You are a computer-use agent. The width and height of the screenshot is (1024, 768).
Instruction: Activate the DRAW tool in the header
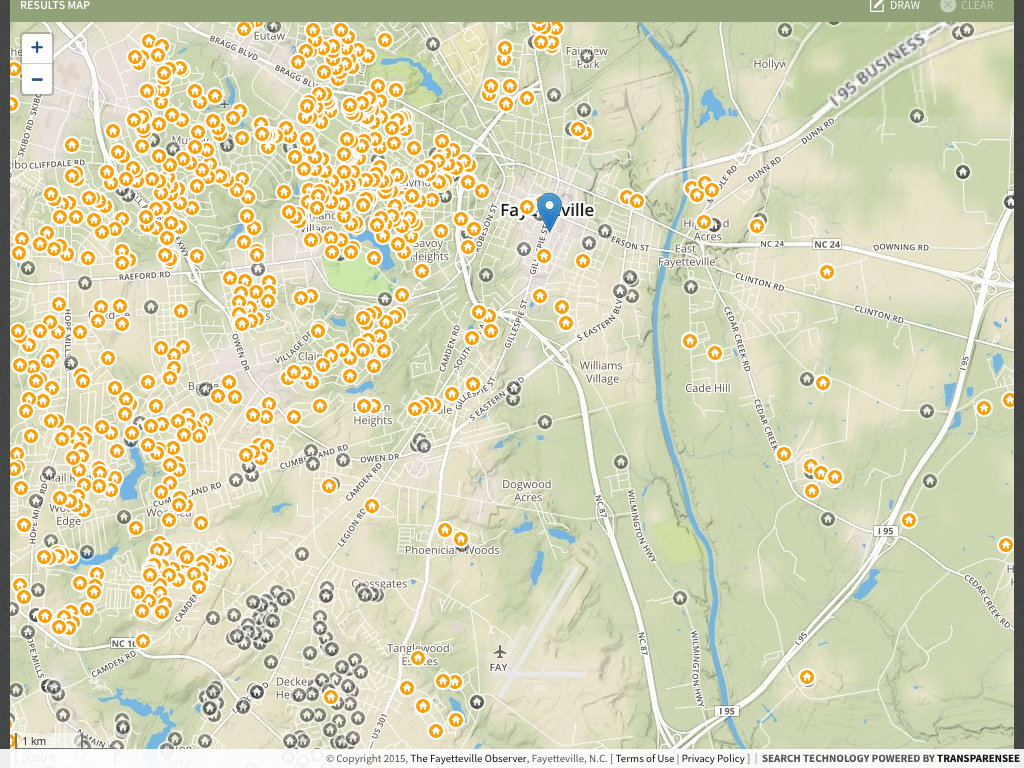tap(895, 6)
